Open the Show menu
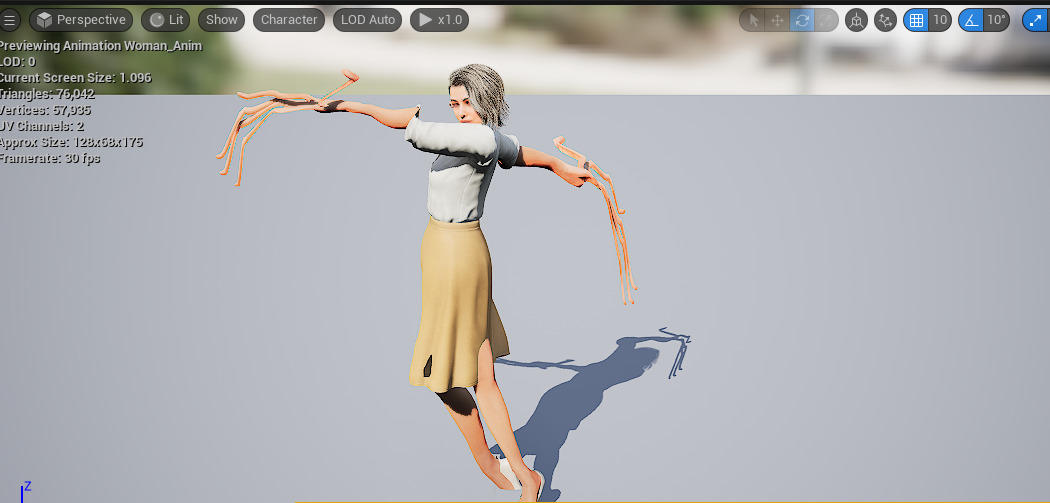This screenshot has width=1050, height=503. click(222, 20)
